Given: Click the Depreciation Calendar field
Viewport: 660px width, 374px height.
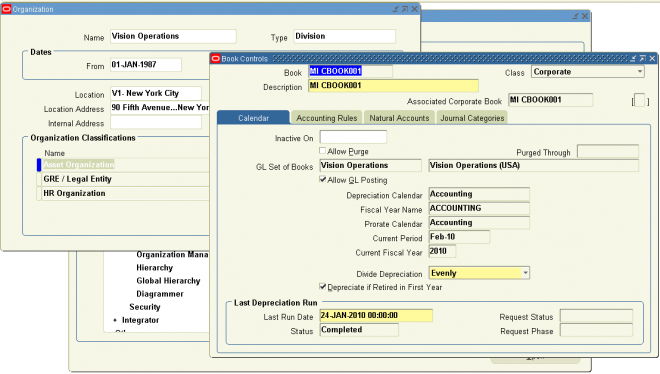Looking at the screenshot, I should click(479, 194).
